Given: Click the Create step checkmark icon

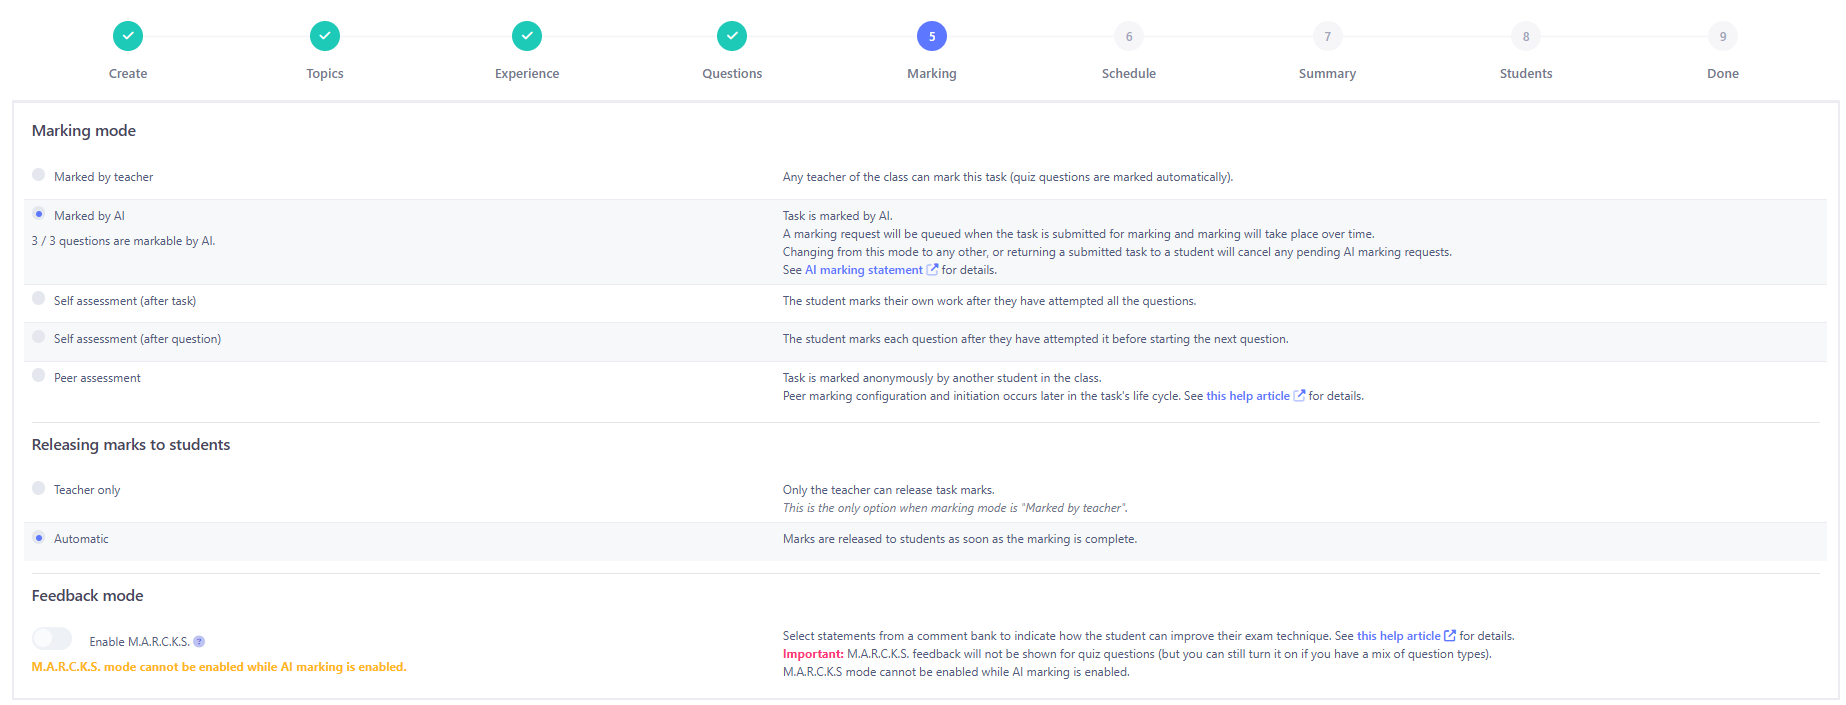Looking at the screenshot, I should pos(128,36).
